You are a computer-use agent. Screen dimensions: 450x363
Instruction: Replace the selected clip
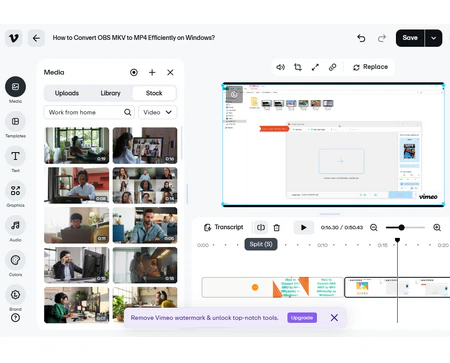(x=370, y=67)
